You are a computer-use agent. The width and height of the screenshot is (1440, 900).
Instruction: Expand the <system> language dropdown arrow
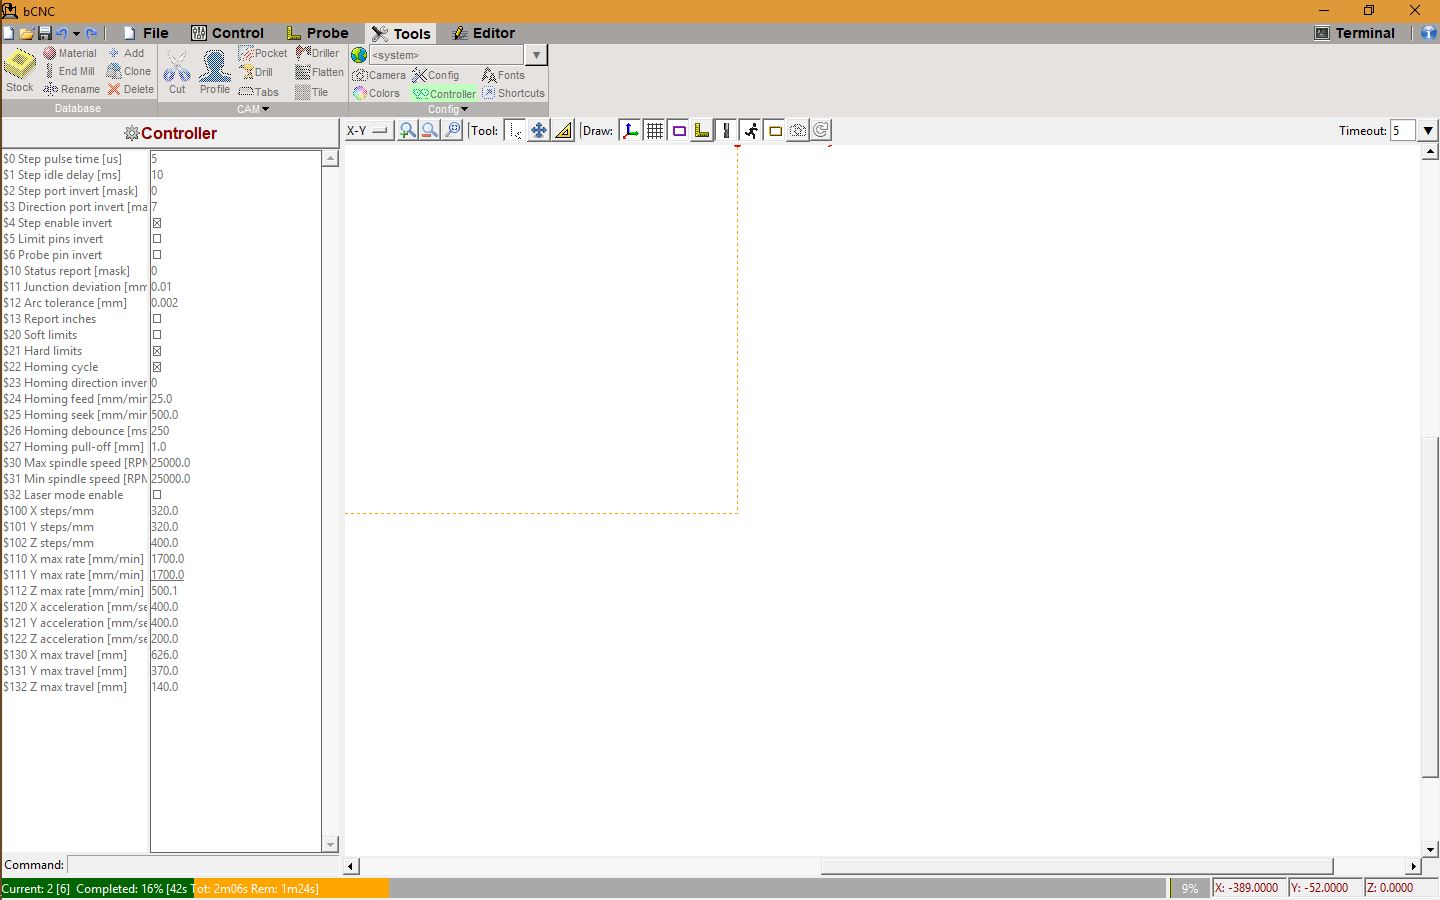[x=537, y=55]
